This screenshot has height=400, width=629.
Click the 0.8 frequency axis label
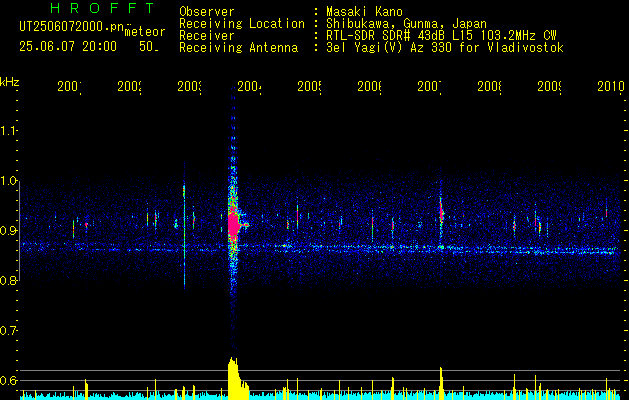(9, 280)
